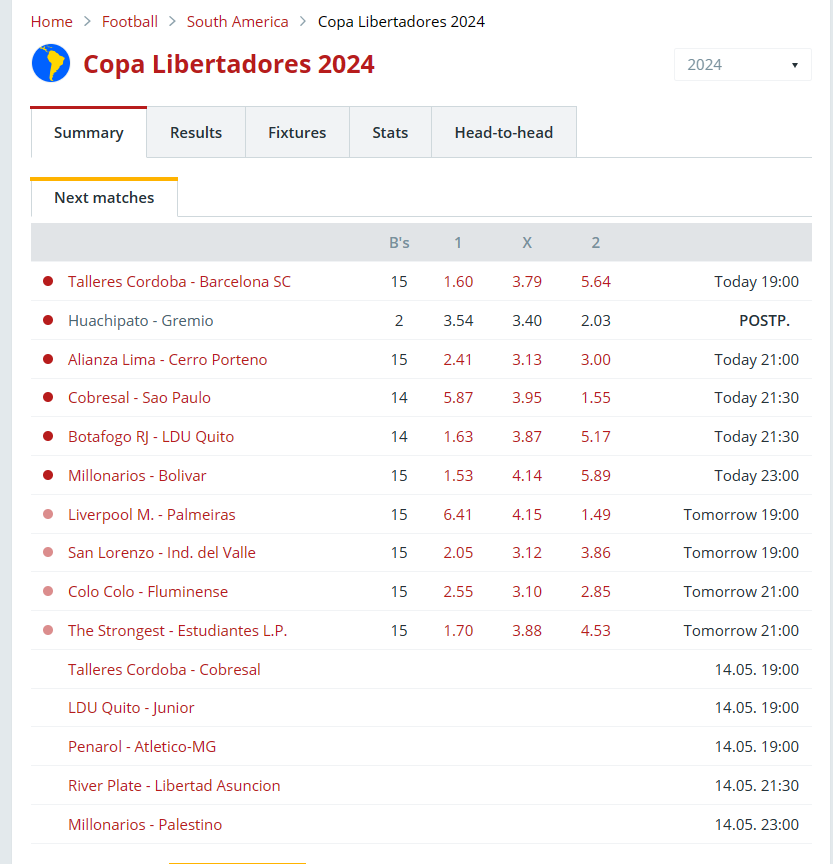Click the 6.41 home odds for Liverpool M.

(x=458, y=514)
